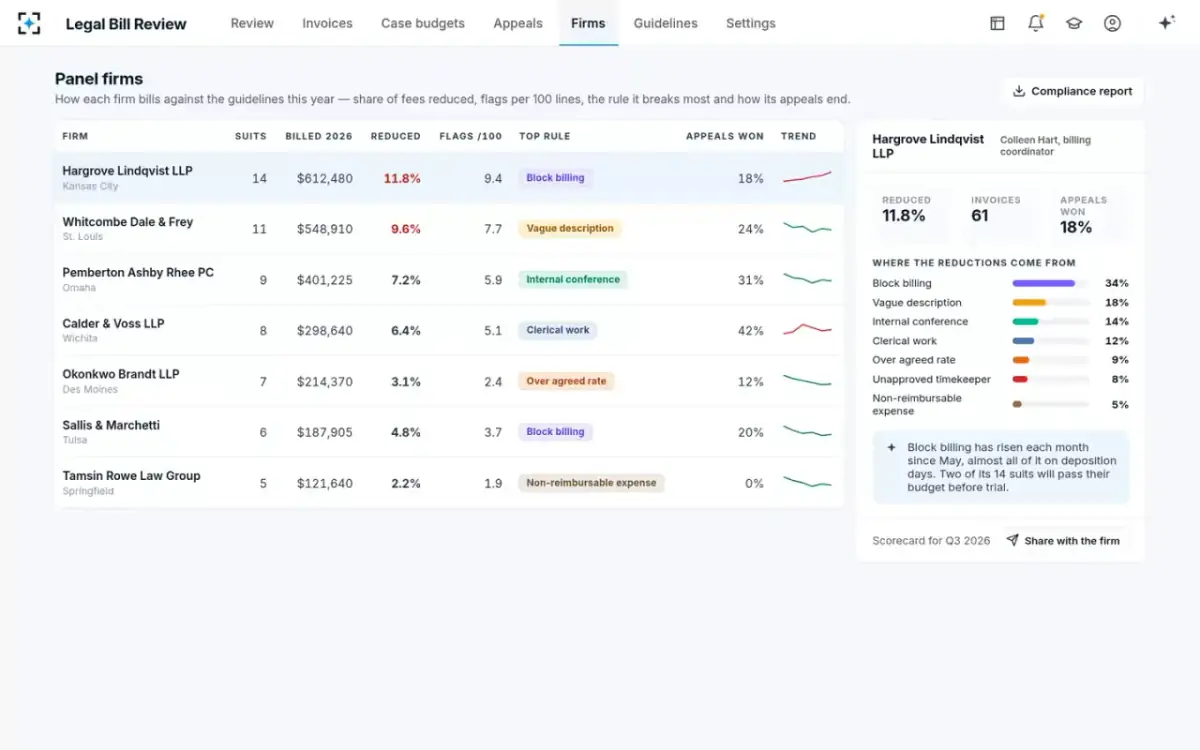Click the graduation cap learning icon

[x=1074, y=23]
